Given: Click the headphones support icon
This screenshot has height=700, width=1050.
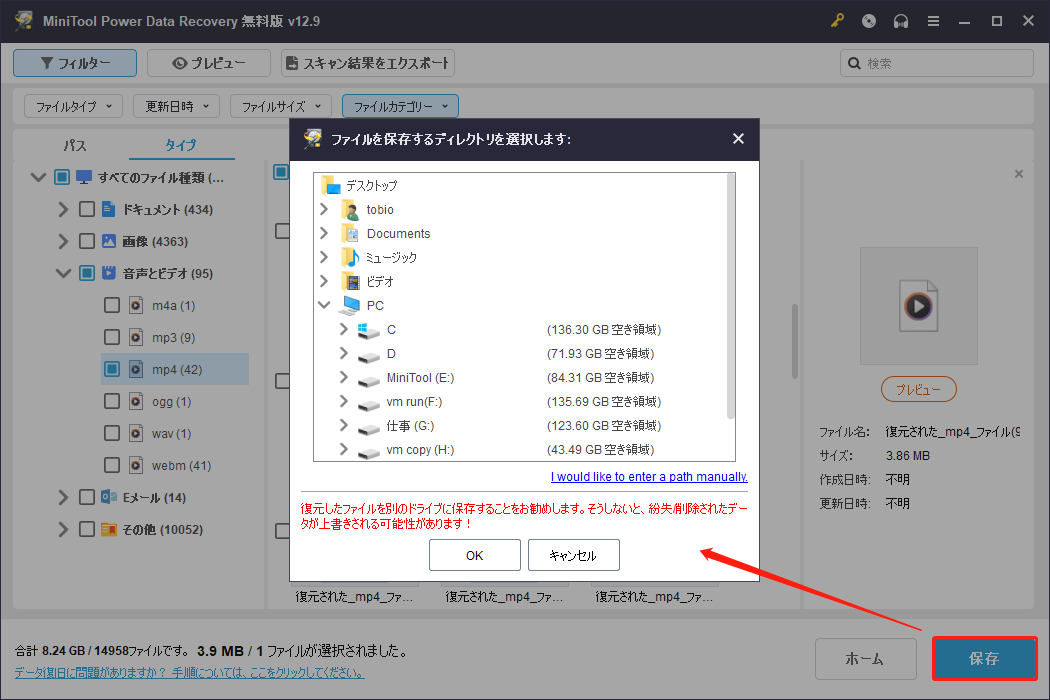Looking at the screenshot, I should pyautogui.click(x=901, y=21).
